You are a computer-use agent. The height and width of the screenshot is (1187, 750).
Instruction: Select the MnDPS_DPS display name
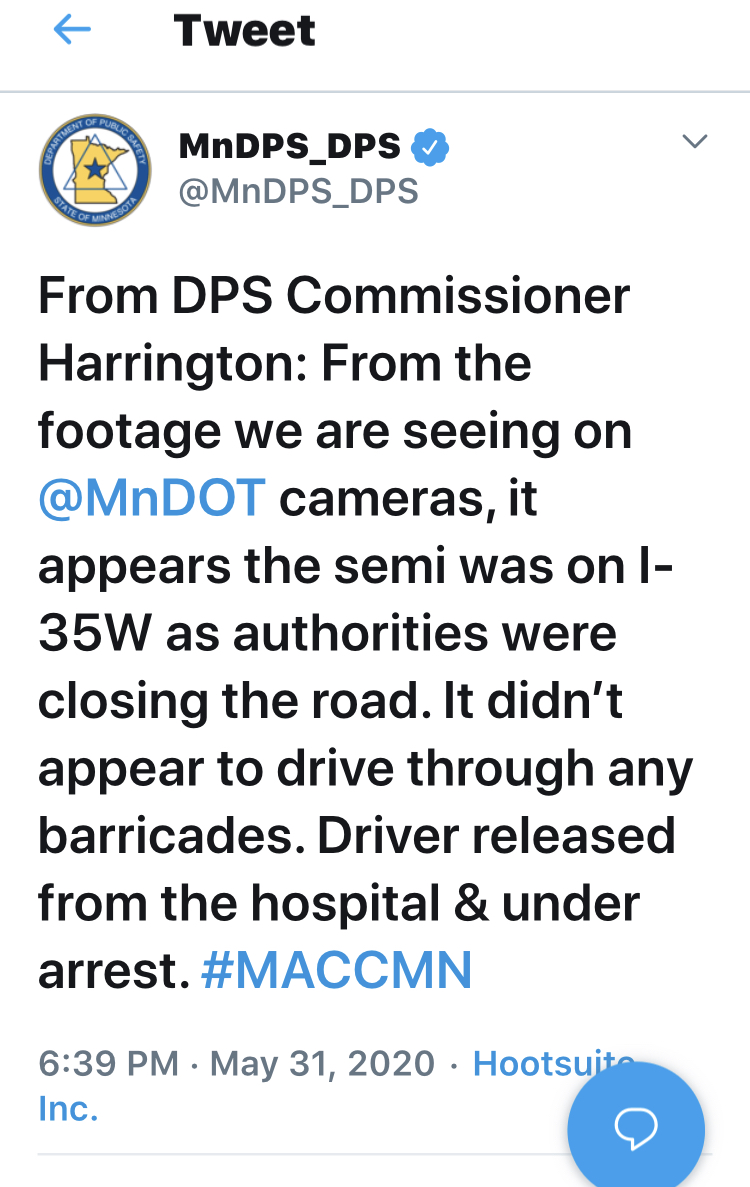(x=289, y=146)
